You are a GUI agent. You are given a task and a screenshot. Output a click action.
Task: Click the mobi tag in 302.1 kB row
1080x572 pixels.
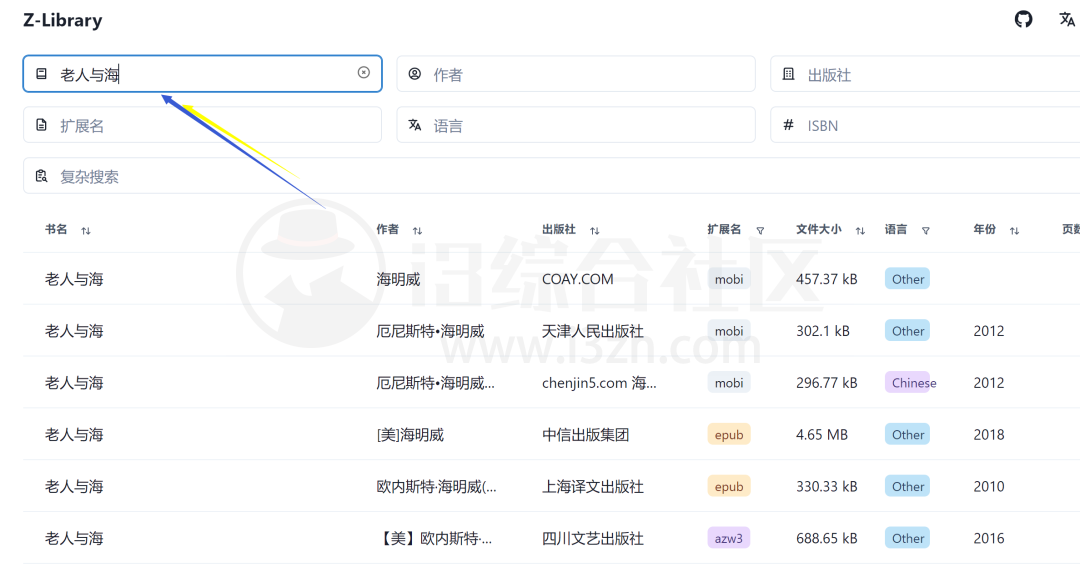[x=729, y=331]
